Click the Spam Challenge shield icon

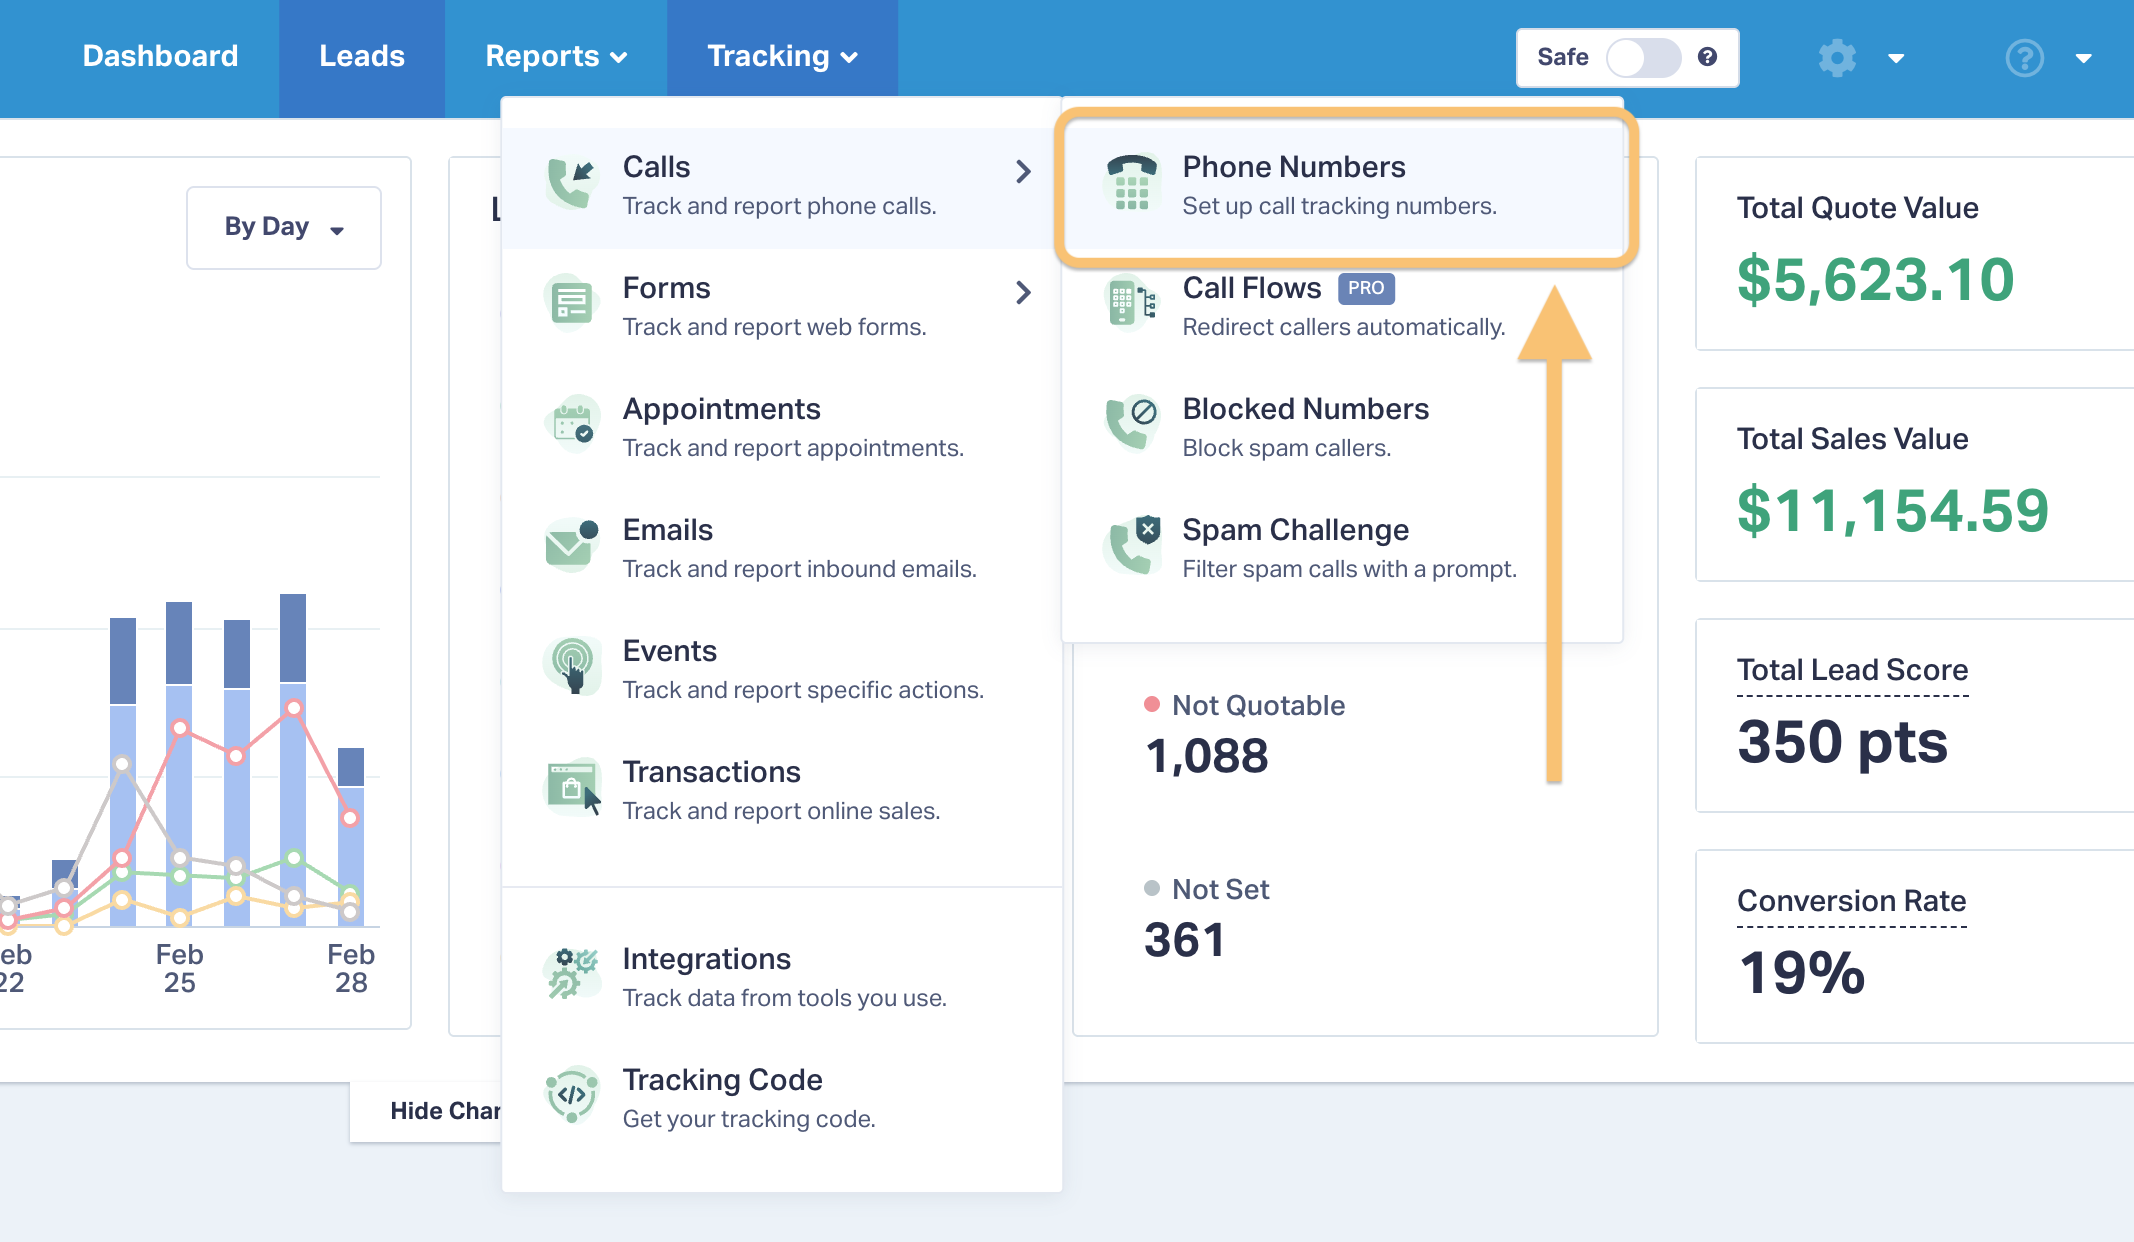[1132, 545]
